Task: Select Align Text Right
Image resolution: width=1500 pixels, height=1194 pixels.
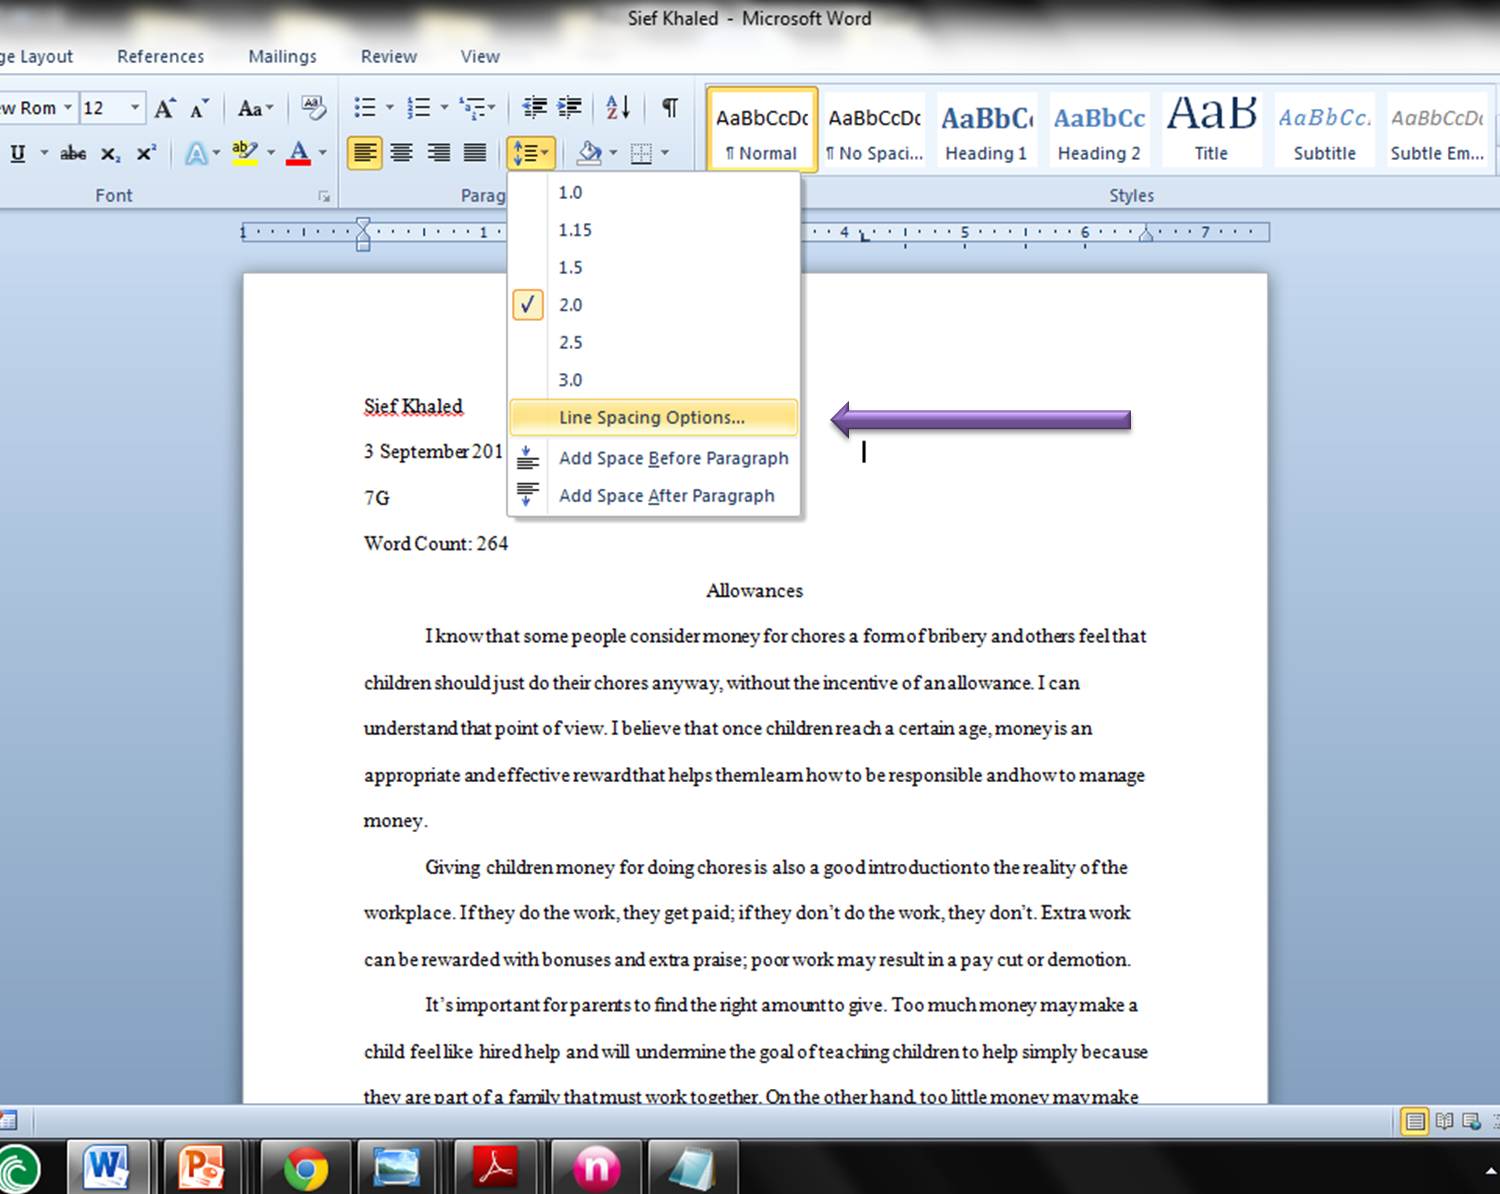Action: 438,153
